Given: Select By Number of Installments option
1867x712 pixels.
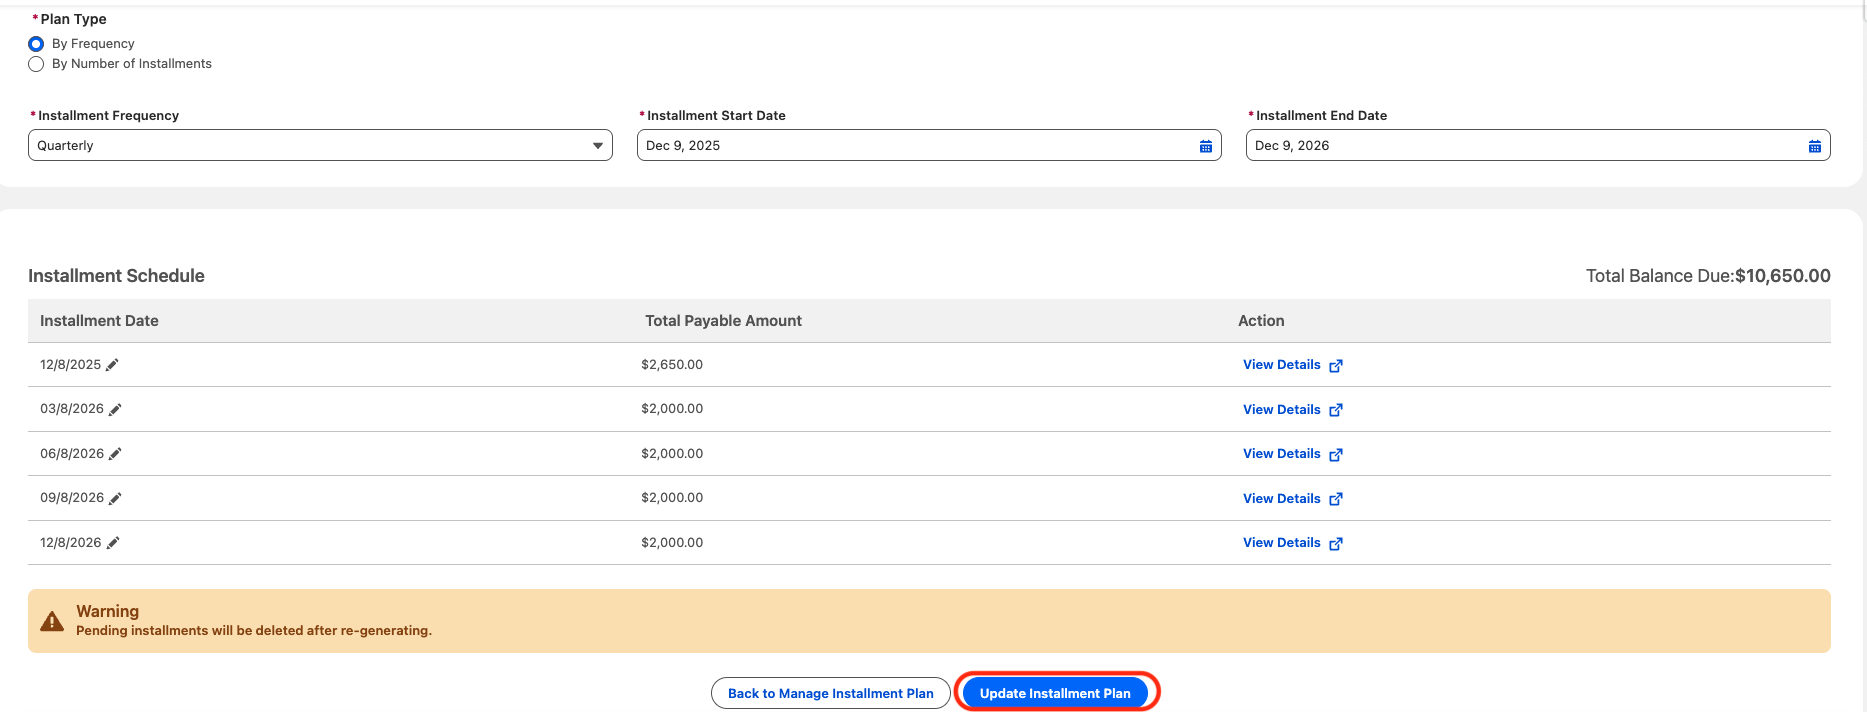Looking at the screenshot, I should point(36,64).
